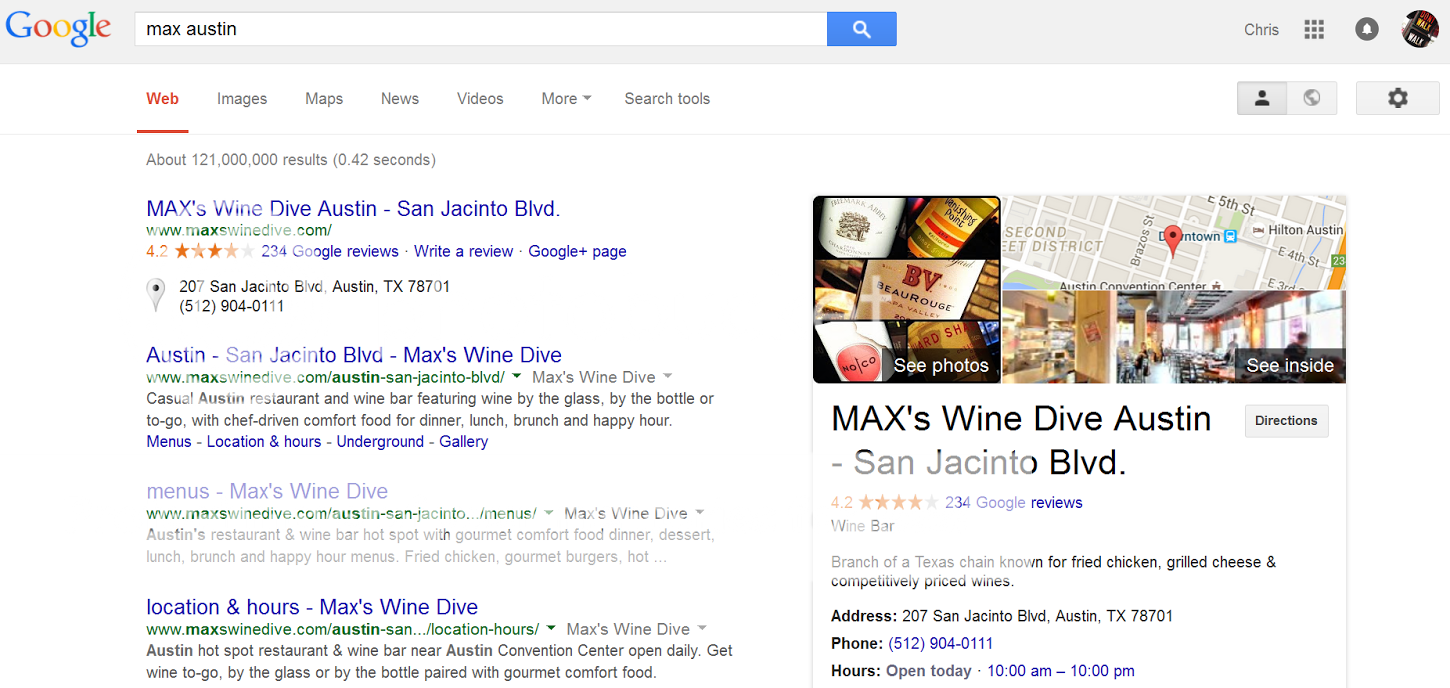Click the Directions button
The height and width of the screenshot is (688, 1450).
tap(1286, 421)
